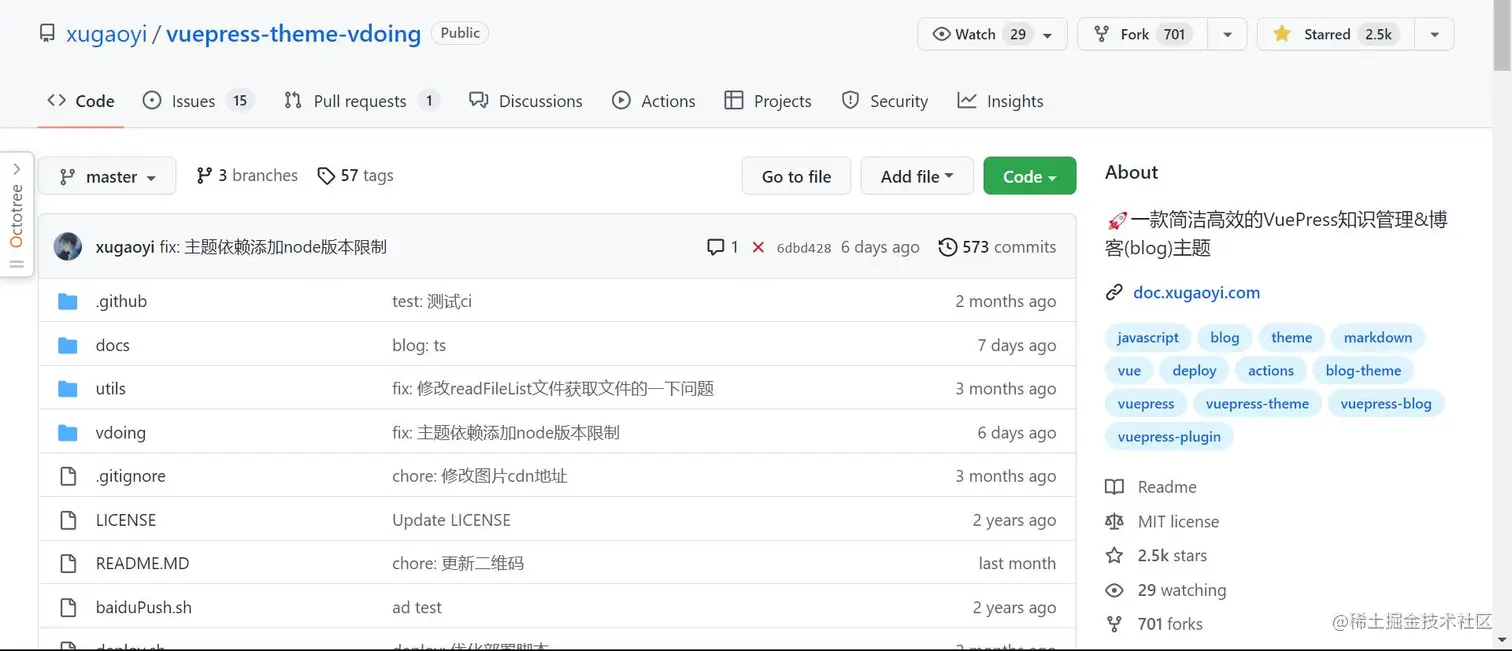Open the MIT license link
Viewport: 1512px width, 651px height.
pos(1178,521)
